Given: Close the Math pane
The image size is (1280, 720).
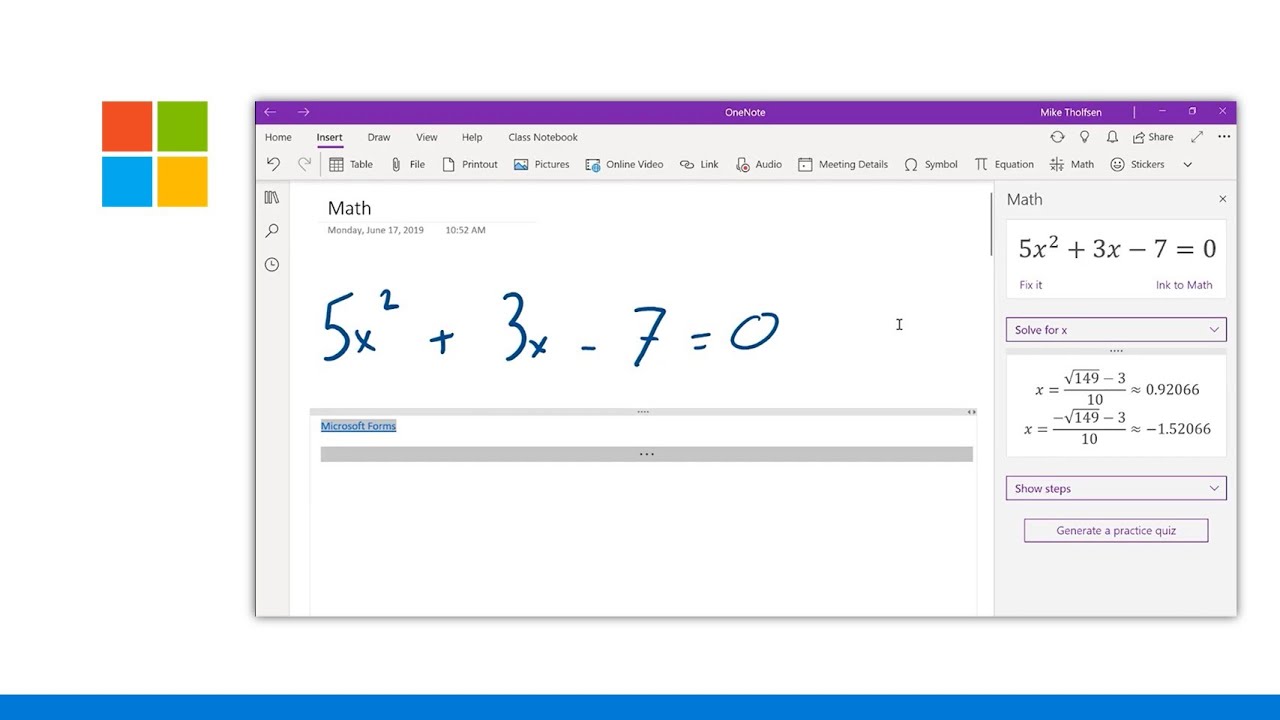Looking at the screenshot, I should [1222, 199].
